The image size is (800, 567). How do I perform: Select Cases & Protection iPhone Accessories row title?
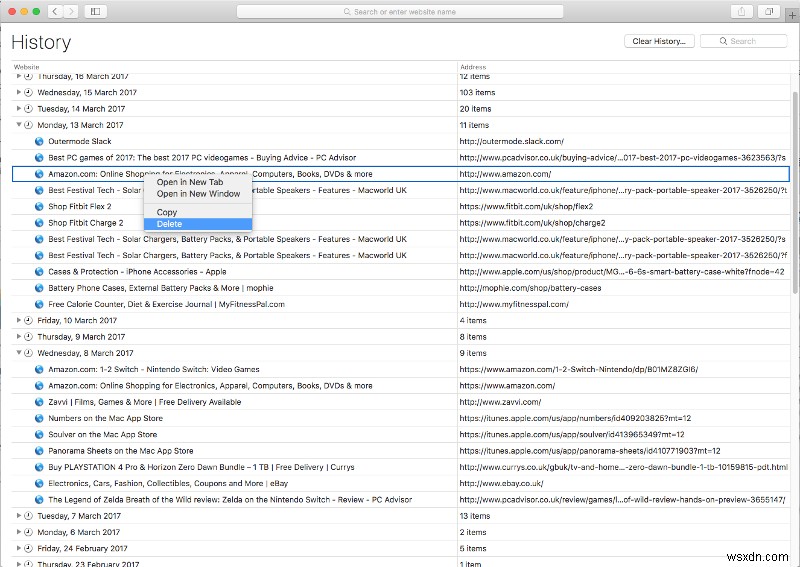coord(137,272)
